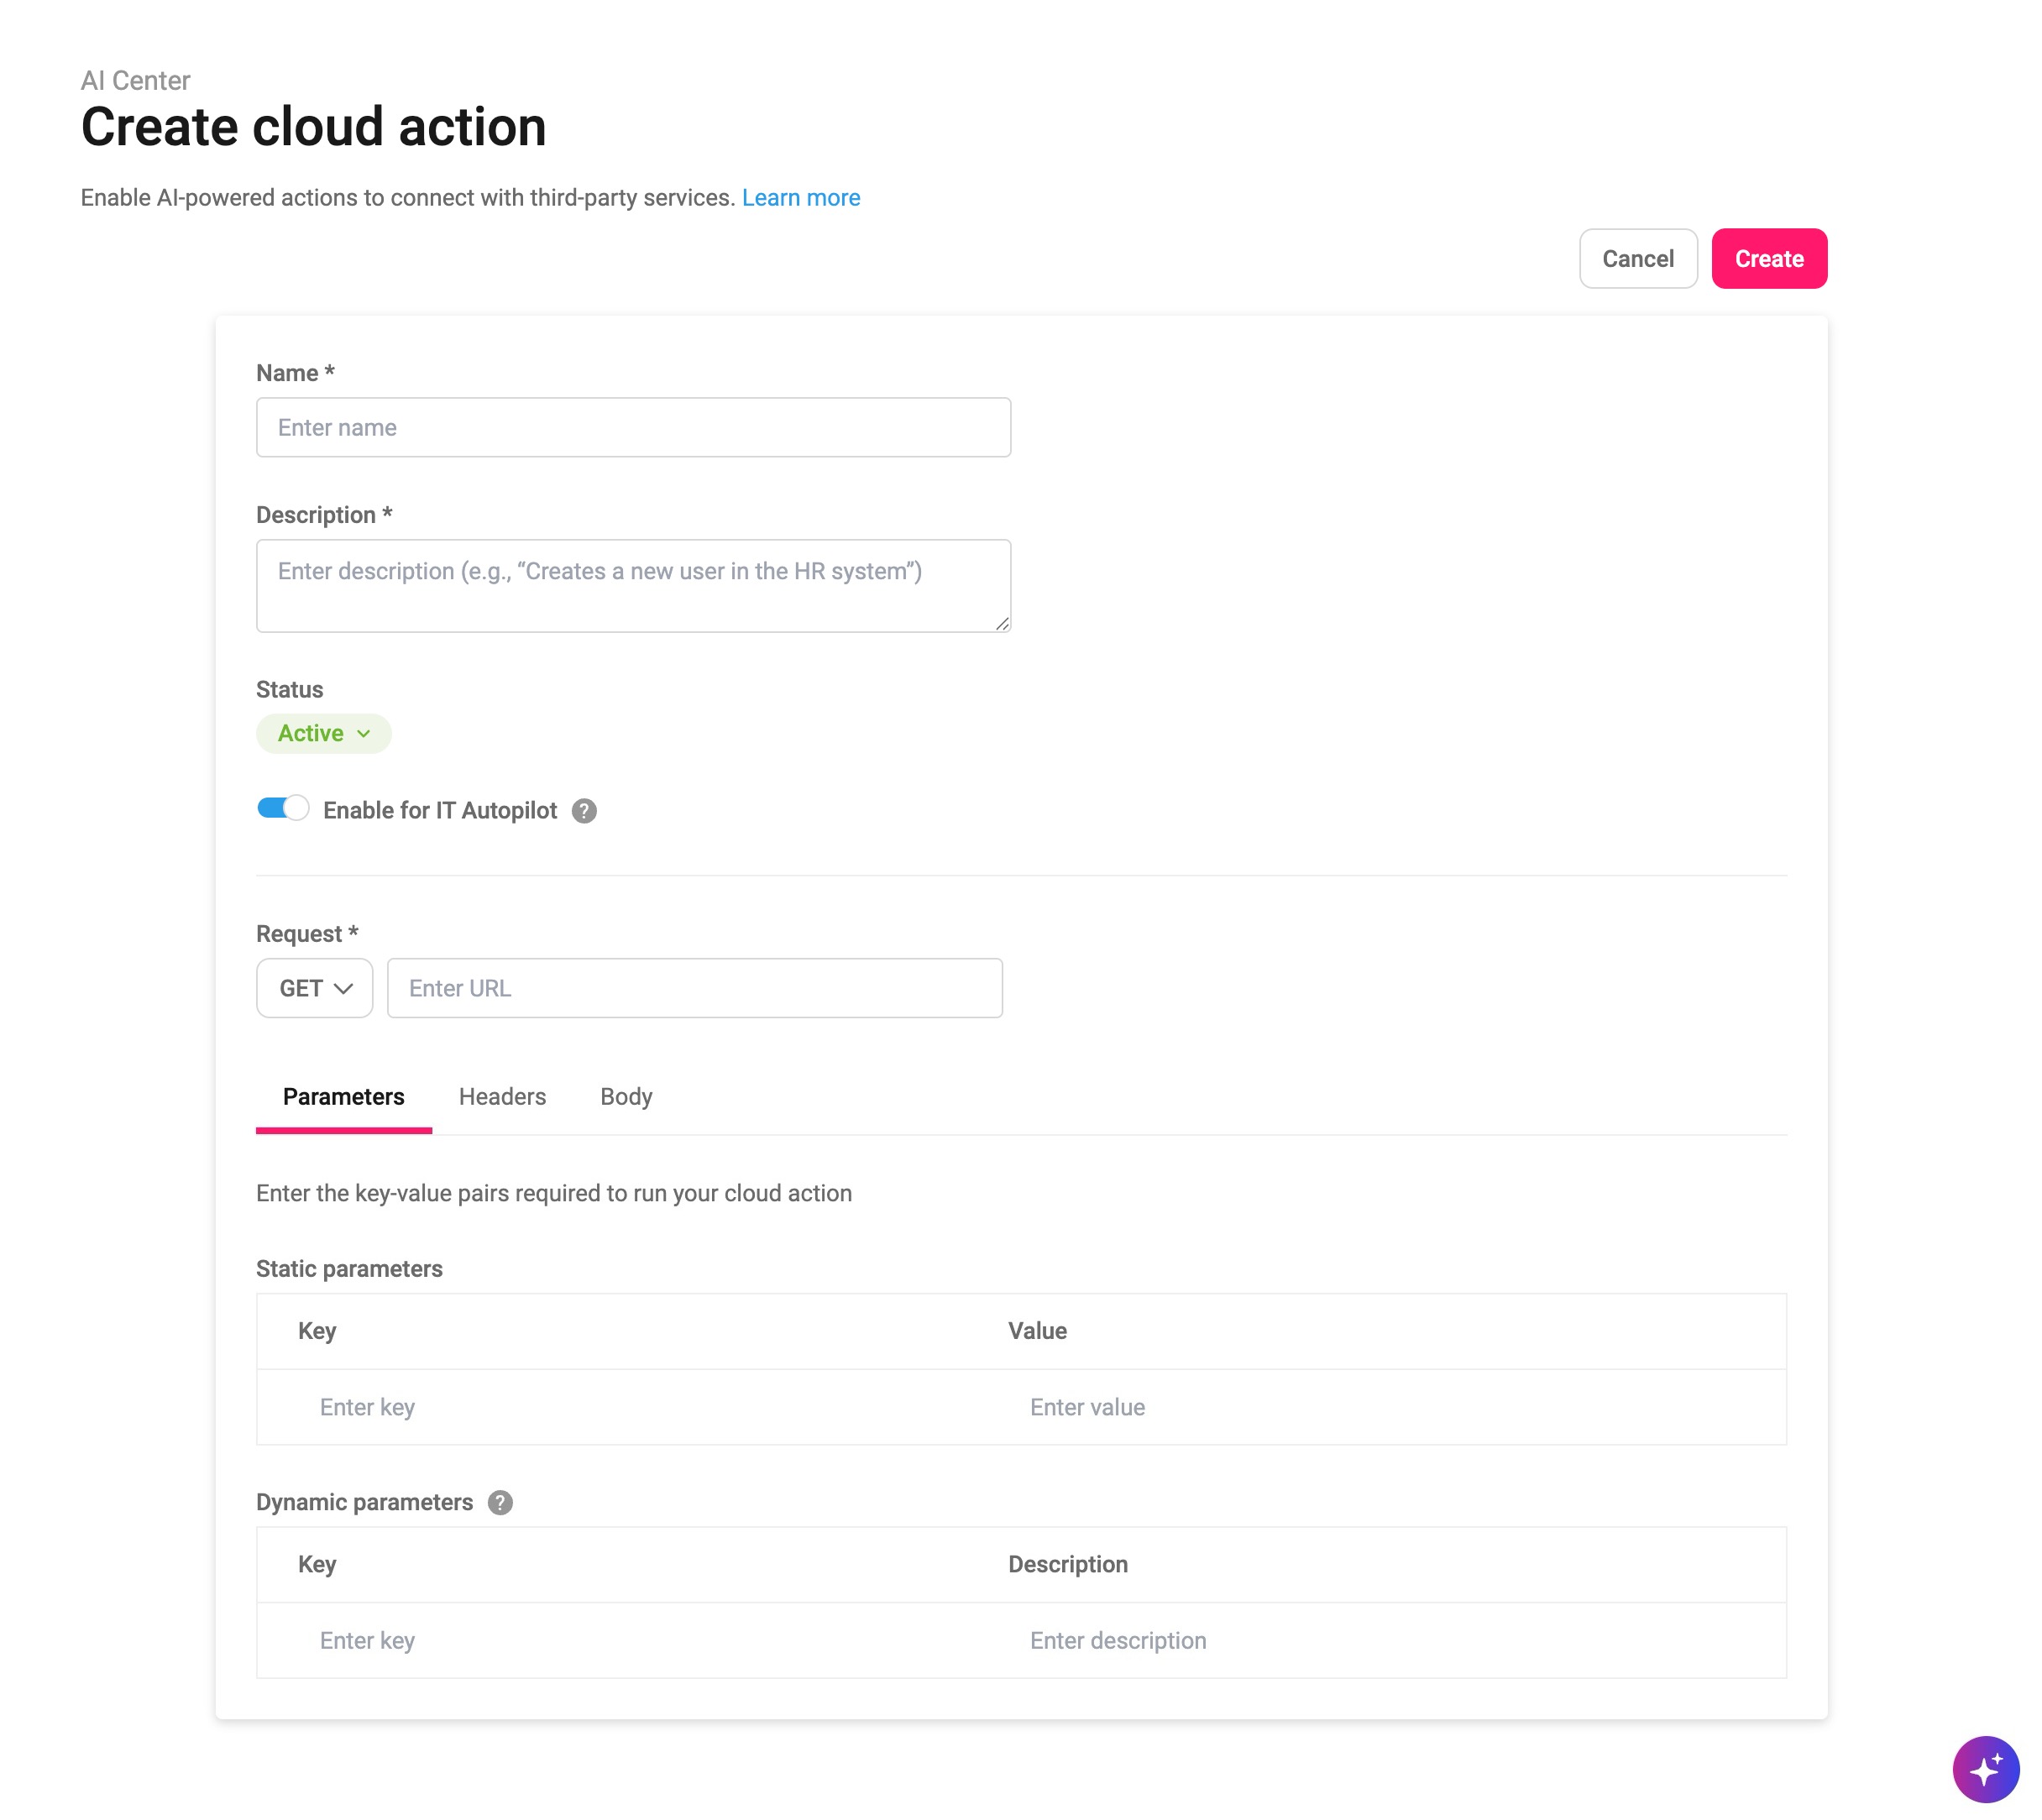This screenshot has width=2042, height=1820.
Task: Click the Description textarea resize handle
Action: pos(1002,623)
